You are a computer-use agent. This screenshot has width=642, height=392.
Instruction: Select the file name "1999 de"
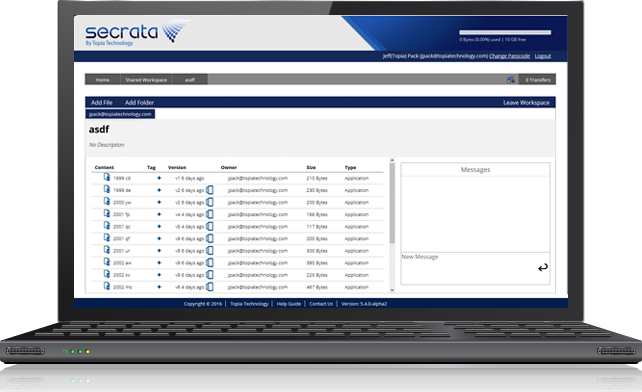[x=122, y=190]
